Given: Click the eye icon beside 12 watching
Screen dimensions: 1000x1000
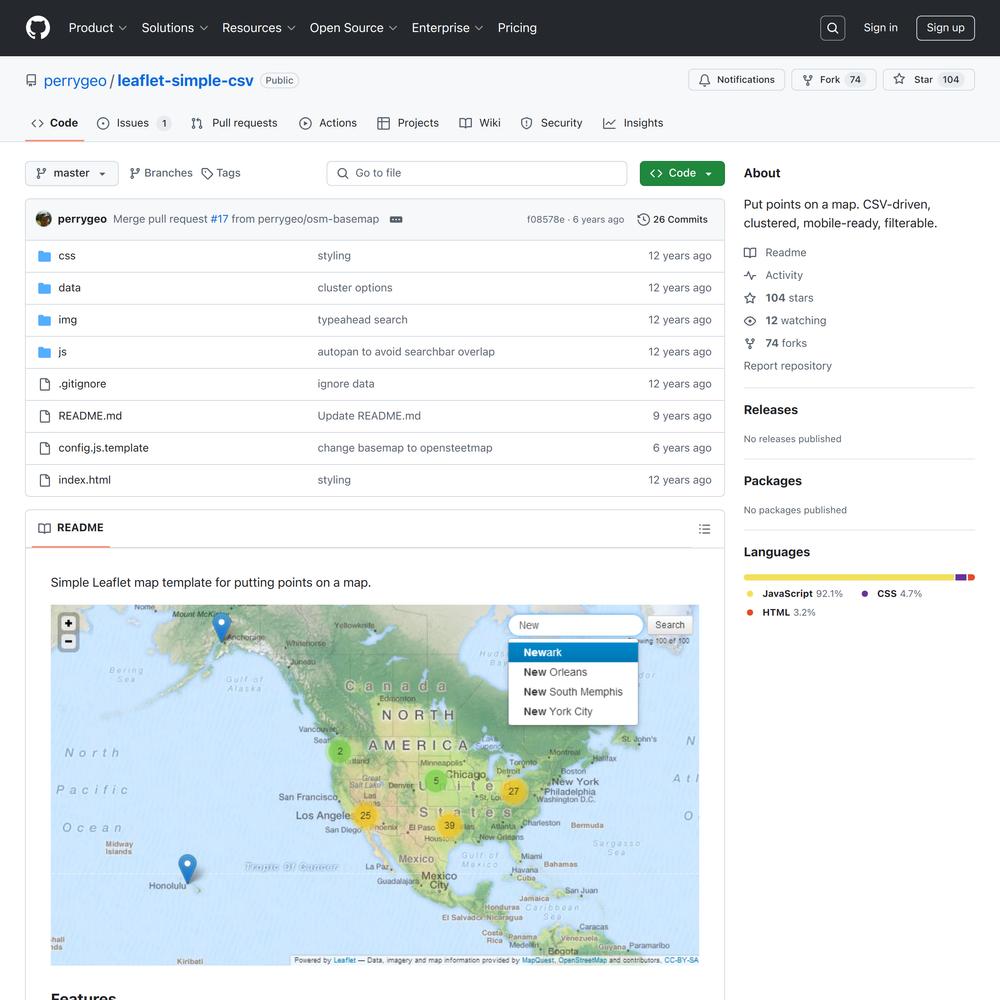Looking at the screenshot, I should coord(750,321).
